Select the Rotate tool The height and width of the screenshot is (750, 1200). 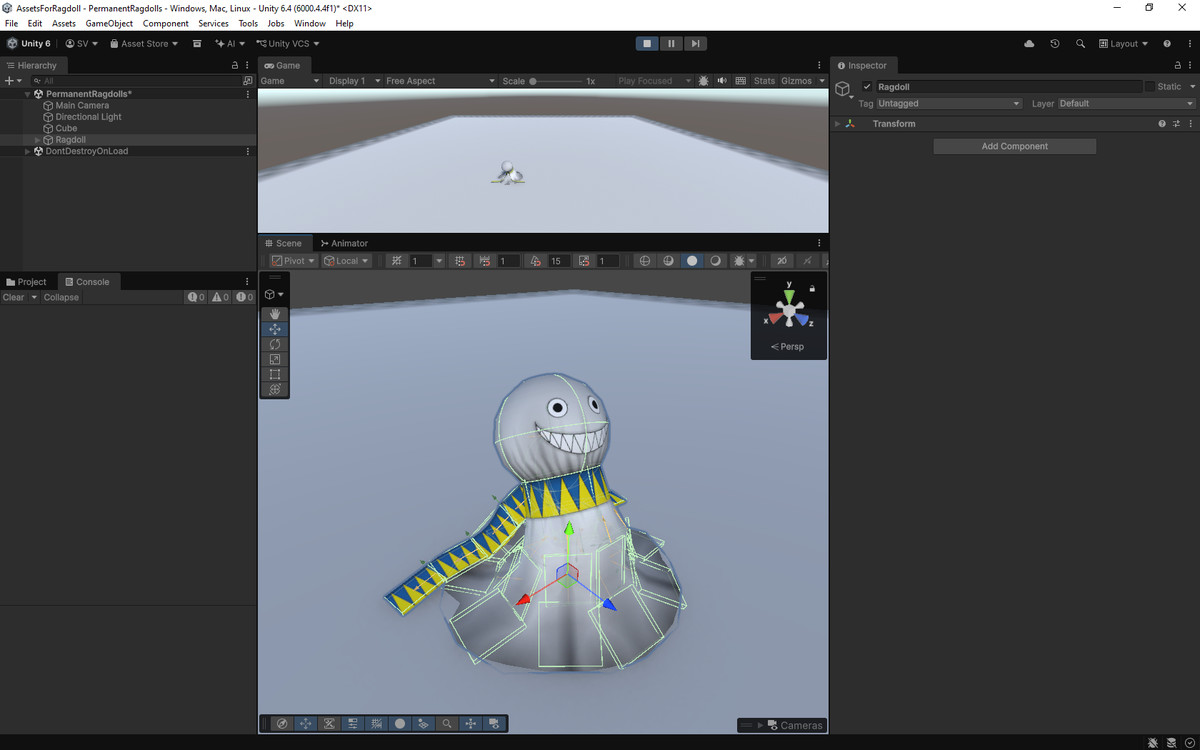(x=275, y=344)
